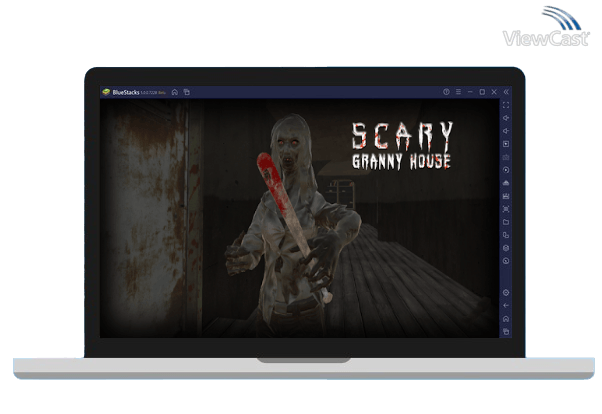Open media folder from the sidebar
This screenshot has height=414, width=602.
click(x=506, y=222)
